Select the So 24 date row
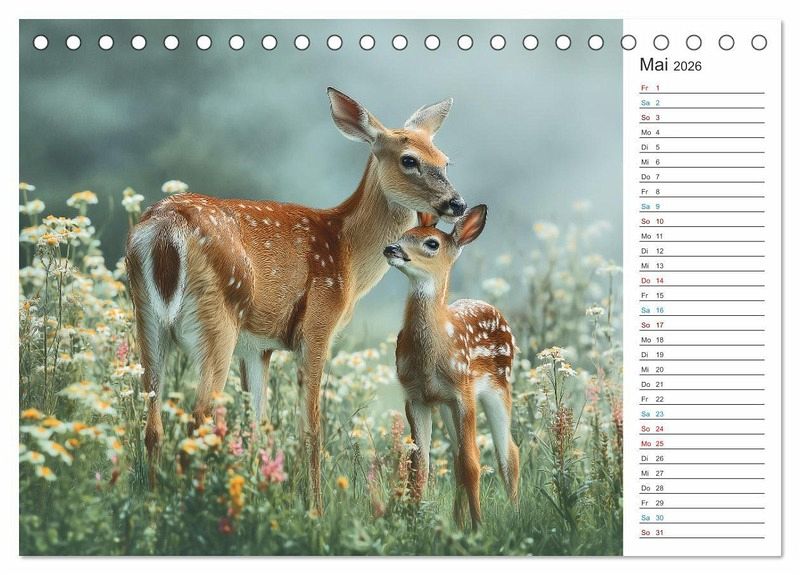The image size is (800, 575). pyautogui.click(x=700, y=429)
